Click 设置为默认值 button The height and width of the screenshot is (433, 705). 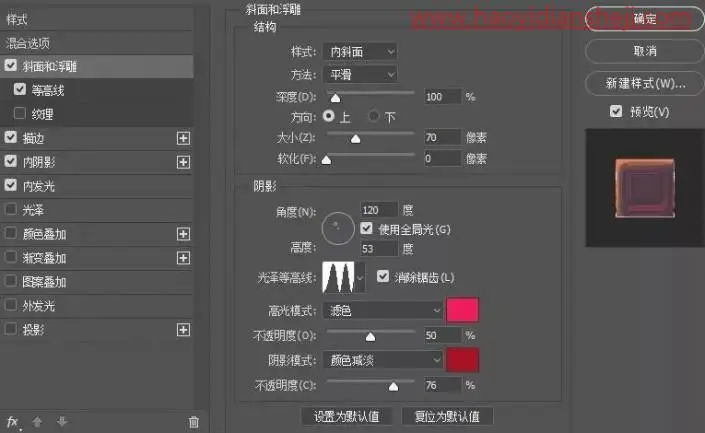click(x=346, y=416)
